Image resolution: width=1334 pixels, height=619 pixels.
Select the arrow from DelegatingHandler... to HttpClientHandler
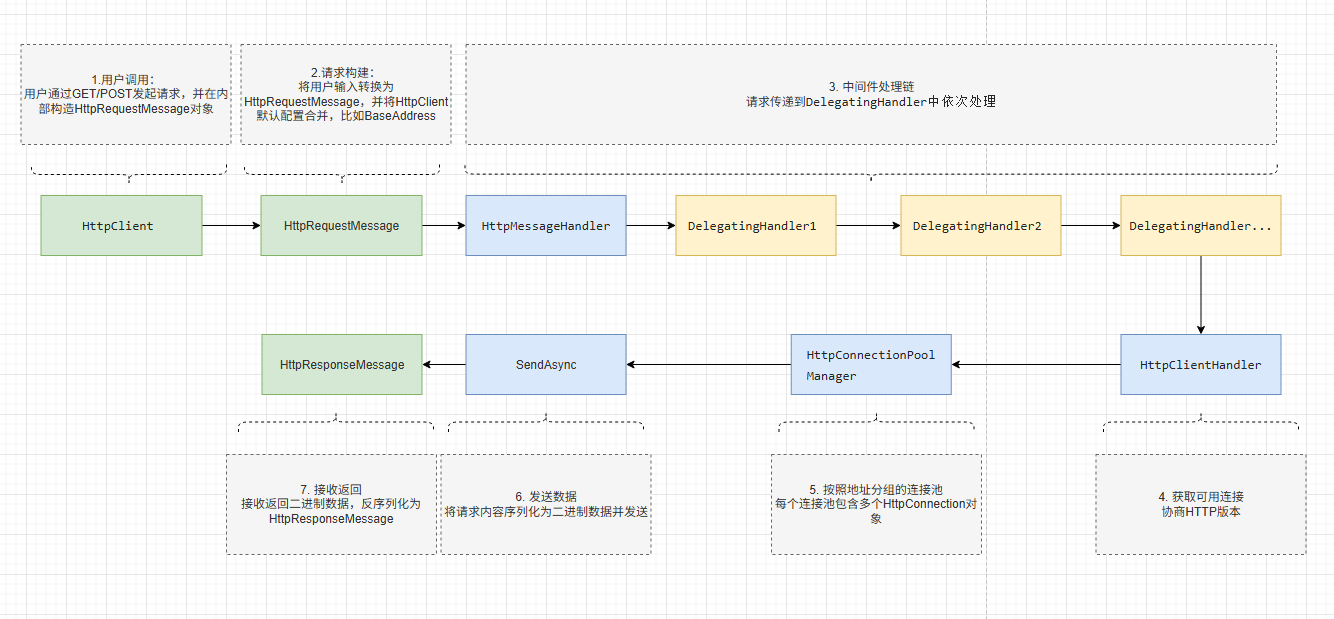(x=1200, y=295)
